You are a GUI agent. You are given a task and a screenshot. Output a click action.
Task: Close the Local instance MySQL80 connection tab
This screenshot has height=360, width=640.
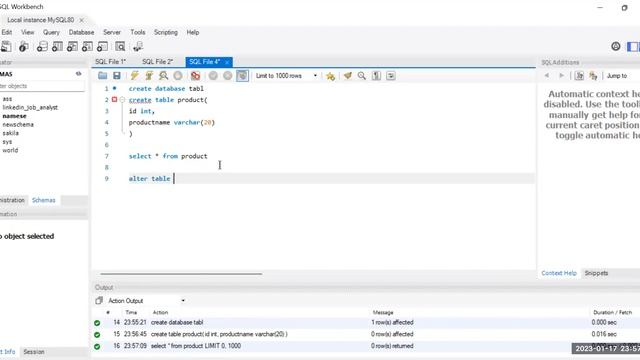coord(82,20)
